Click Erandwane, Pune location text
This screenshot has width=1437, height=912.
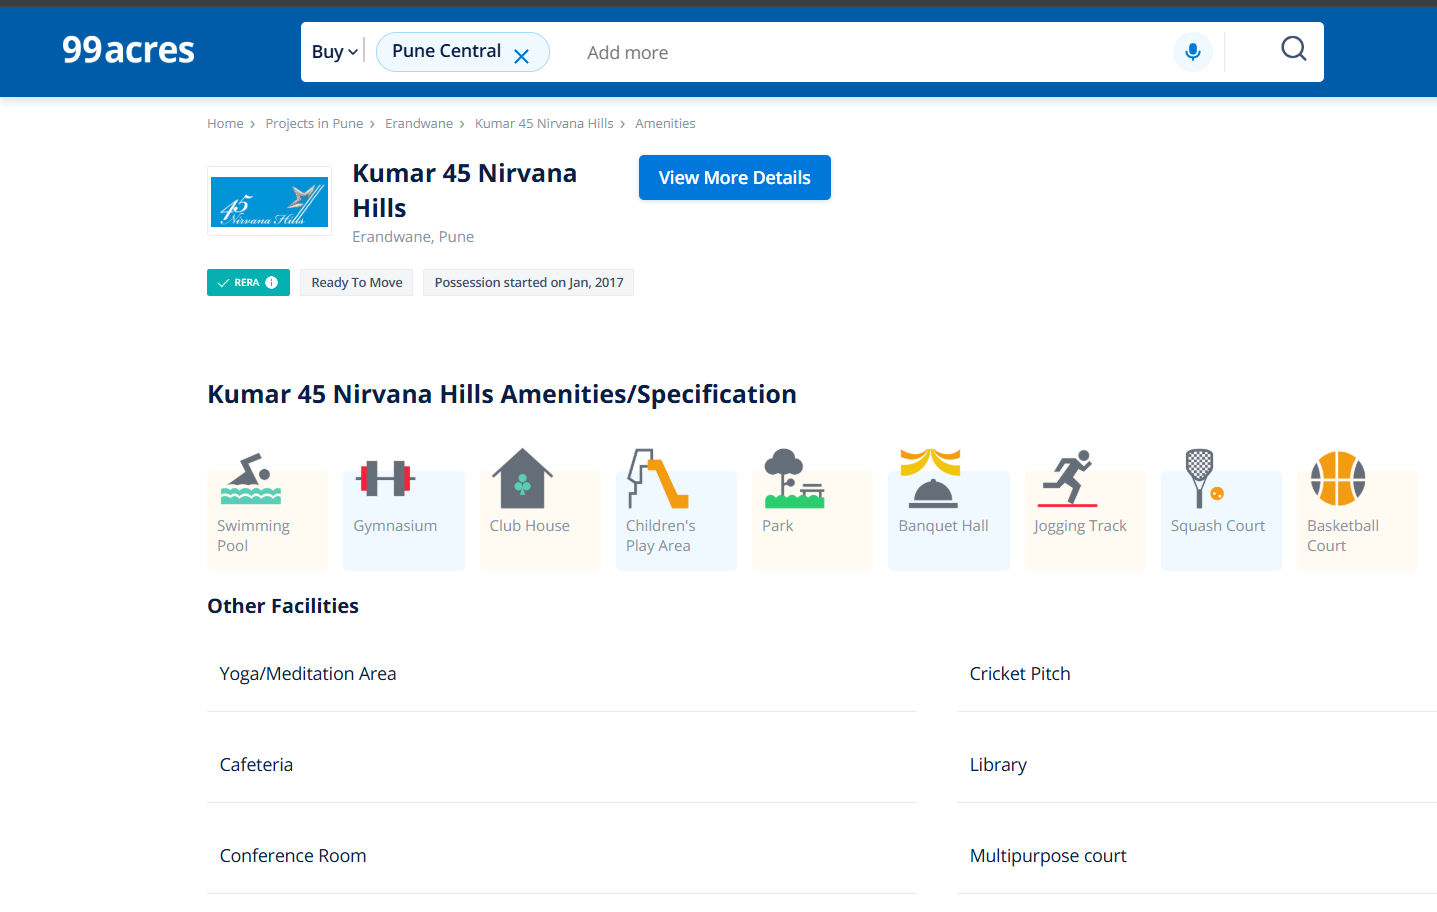[413, 237]
